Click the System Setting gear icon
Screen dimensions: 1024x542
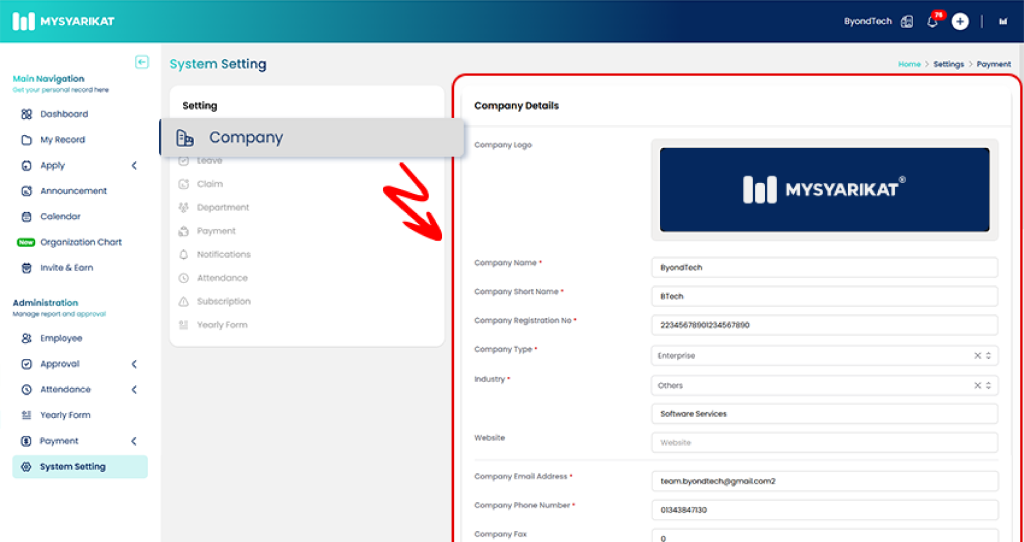pos(26,467)
